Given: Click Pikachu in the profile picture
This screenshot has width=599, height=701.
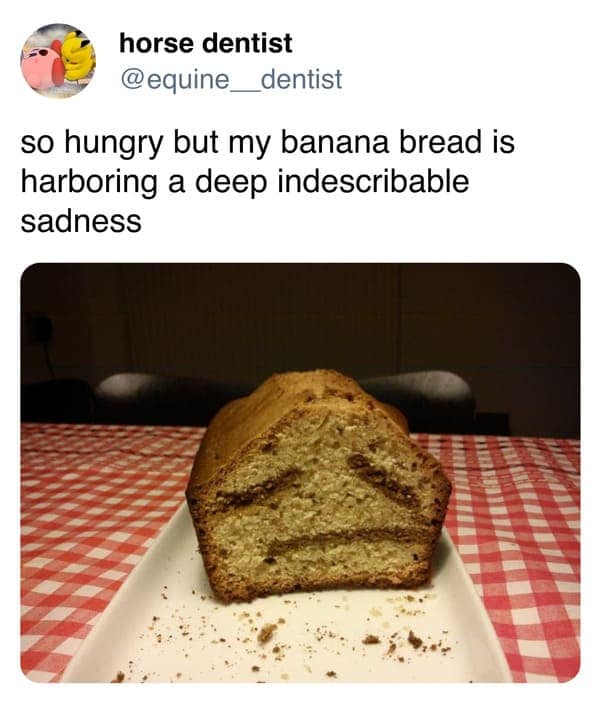Looking at the screenshot, I should tap(80, 57).
